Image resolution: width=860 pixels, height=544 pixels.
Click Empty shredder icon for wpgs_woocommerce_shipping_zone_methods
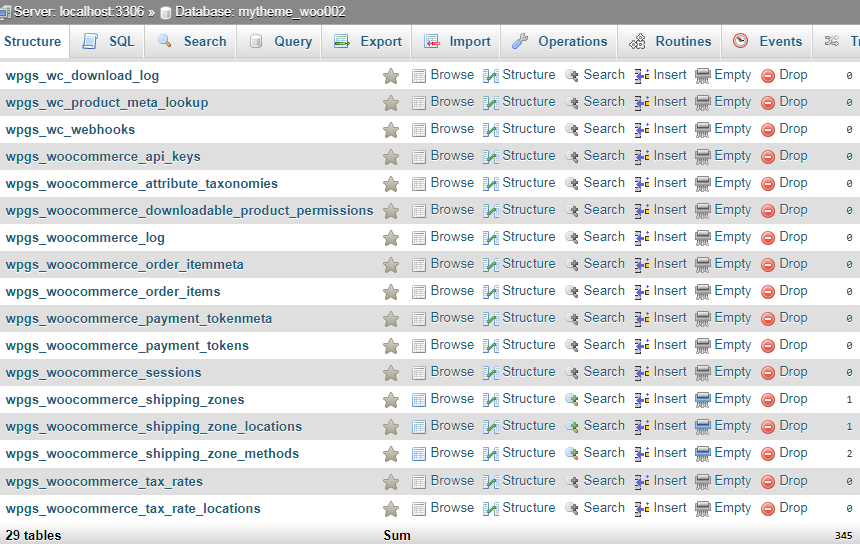click(703, 454)
